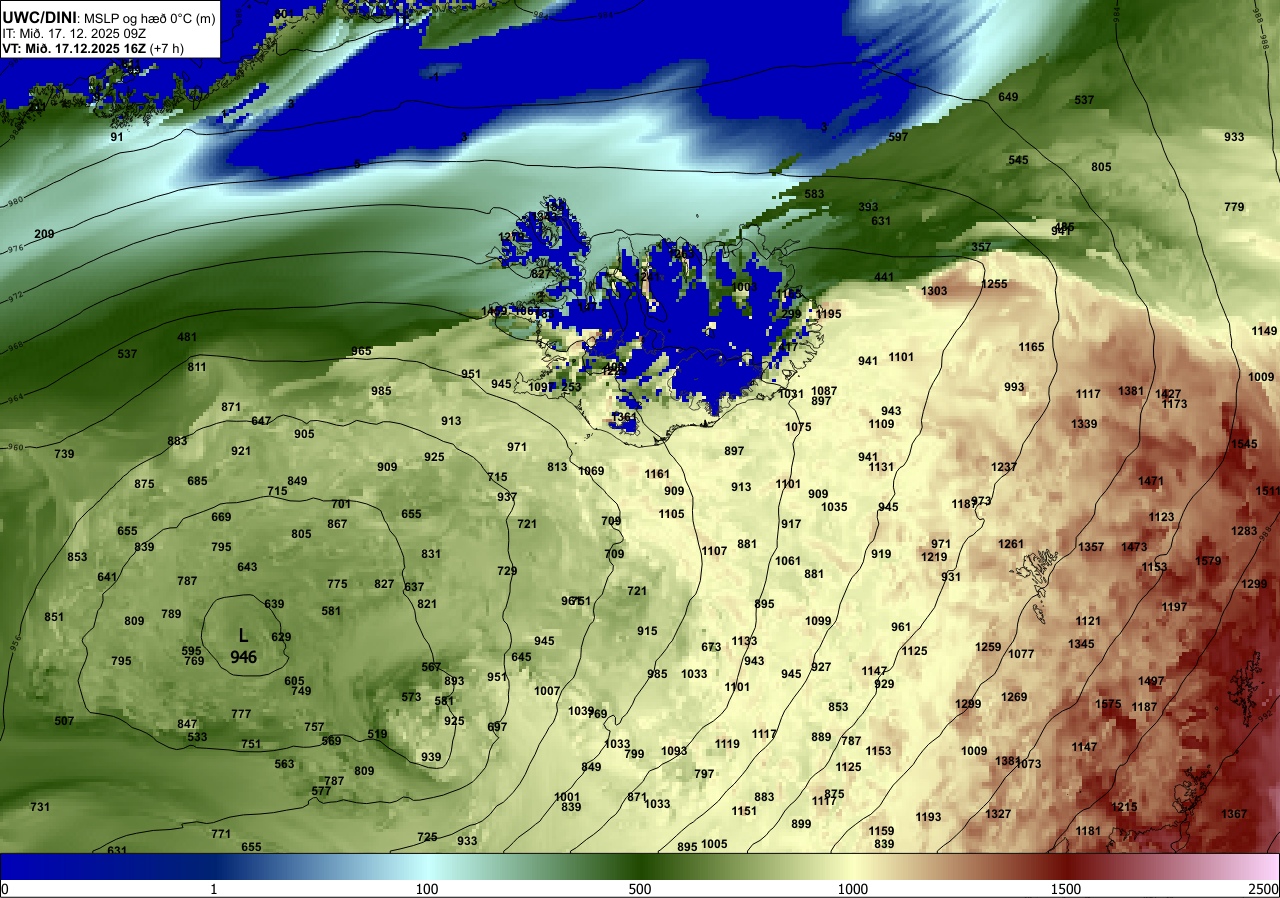Screen dimensions: 1280x898
Task: Click the 965 height value
Action: tap(361, 351)
